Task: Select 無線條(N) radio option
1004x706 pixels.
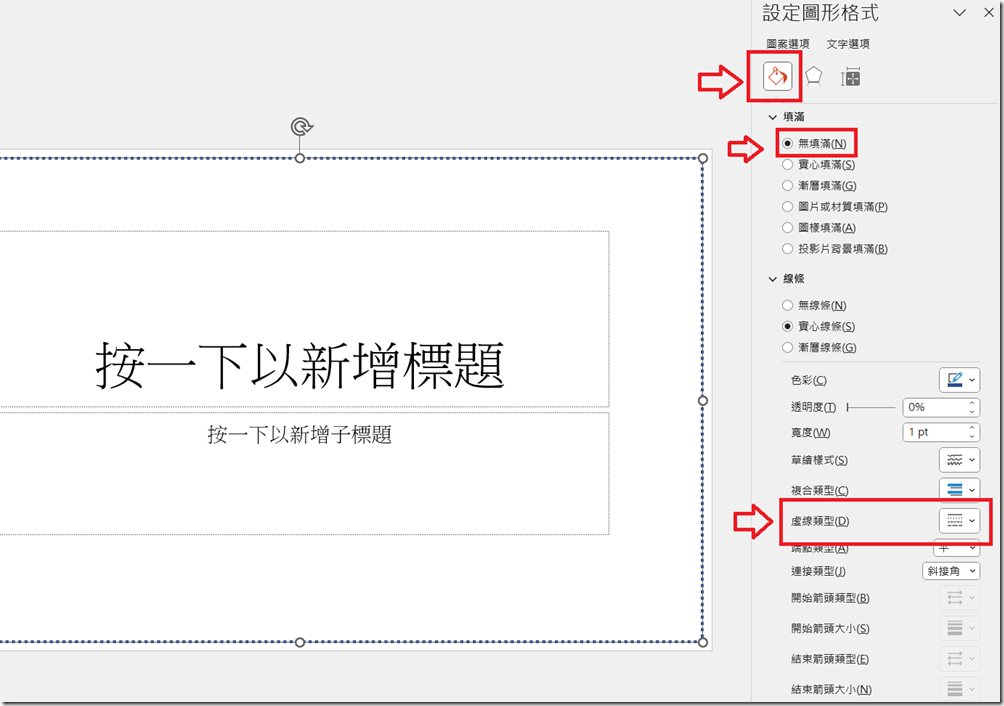Action: pos(814,305)
